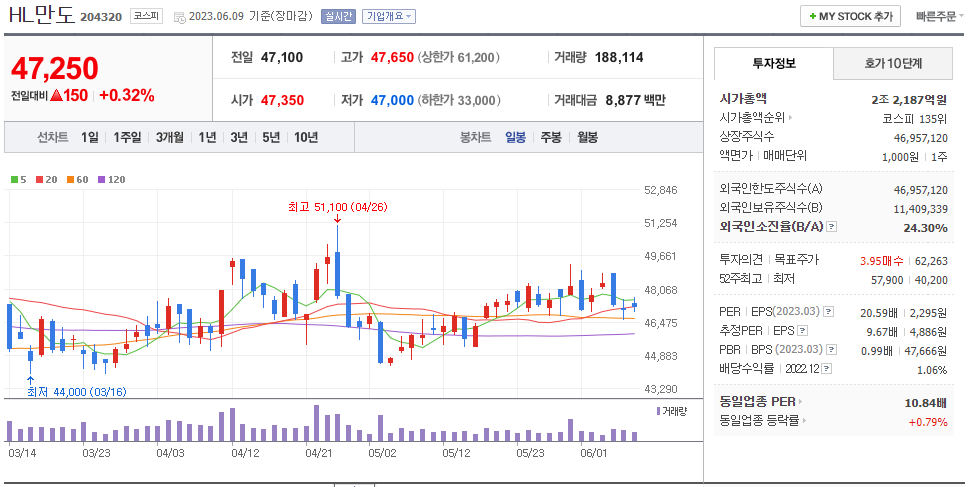Click the 전일 value 47,100

(x=282, y=58)
